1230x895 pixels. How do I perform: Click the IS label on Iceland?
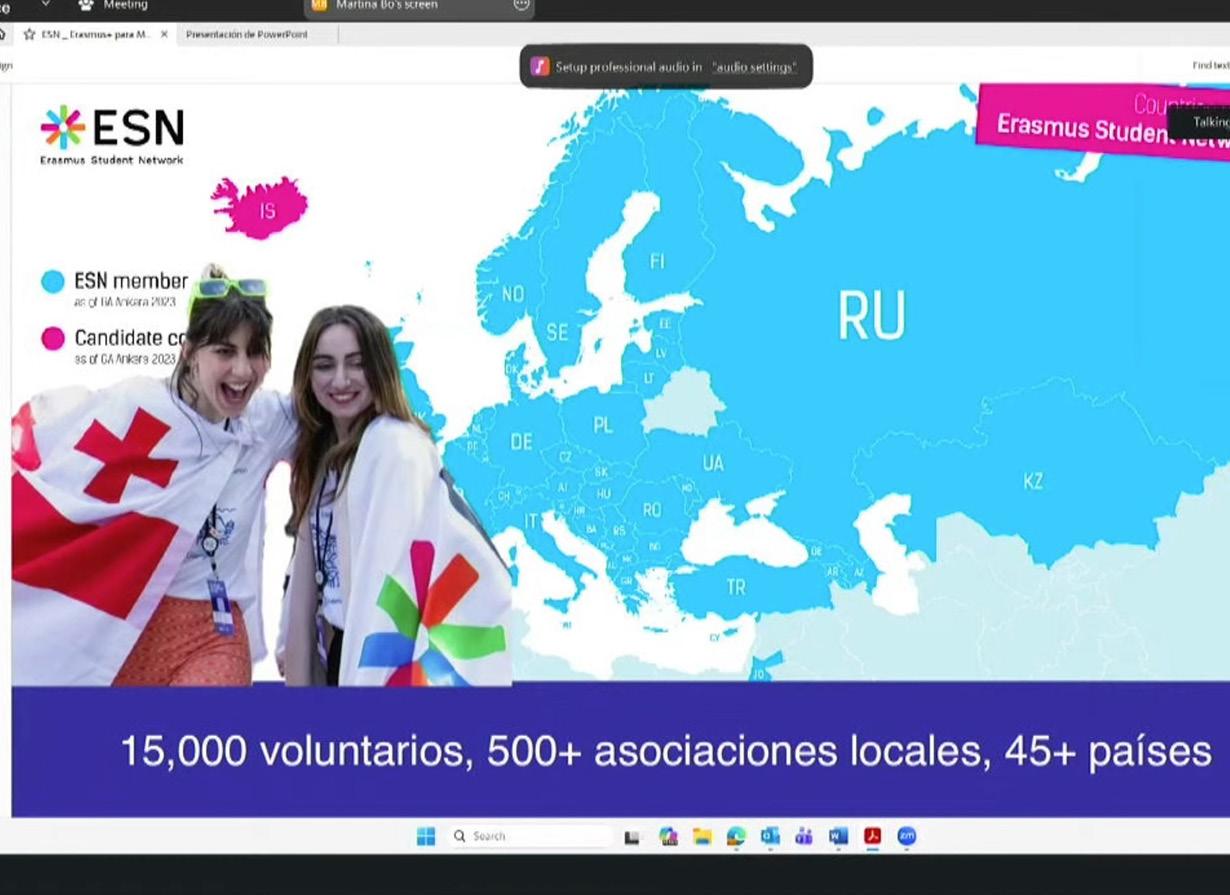[267, 211]
